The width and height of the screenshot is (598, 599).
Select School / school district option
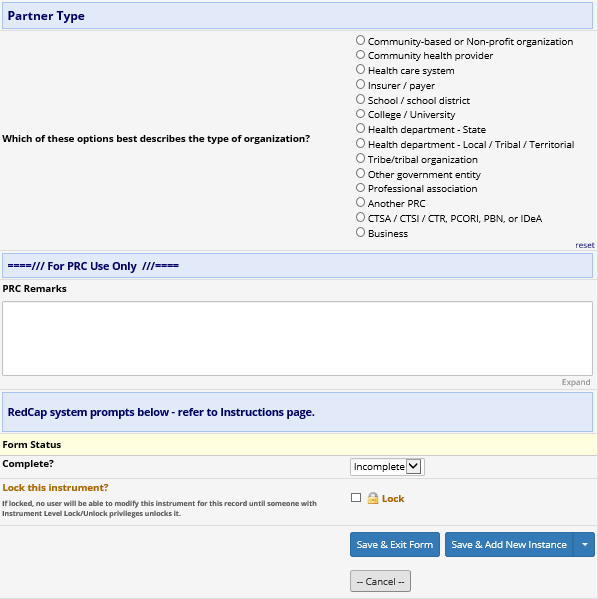(360, 99)
